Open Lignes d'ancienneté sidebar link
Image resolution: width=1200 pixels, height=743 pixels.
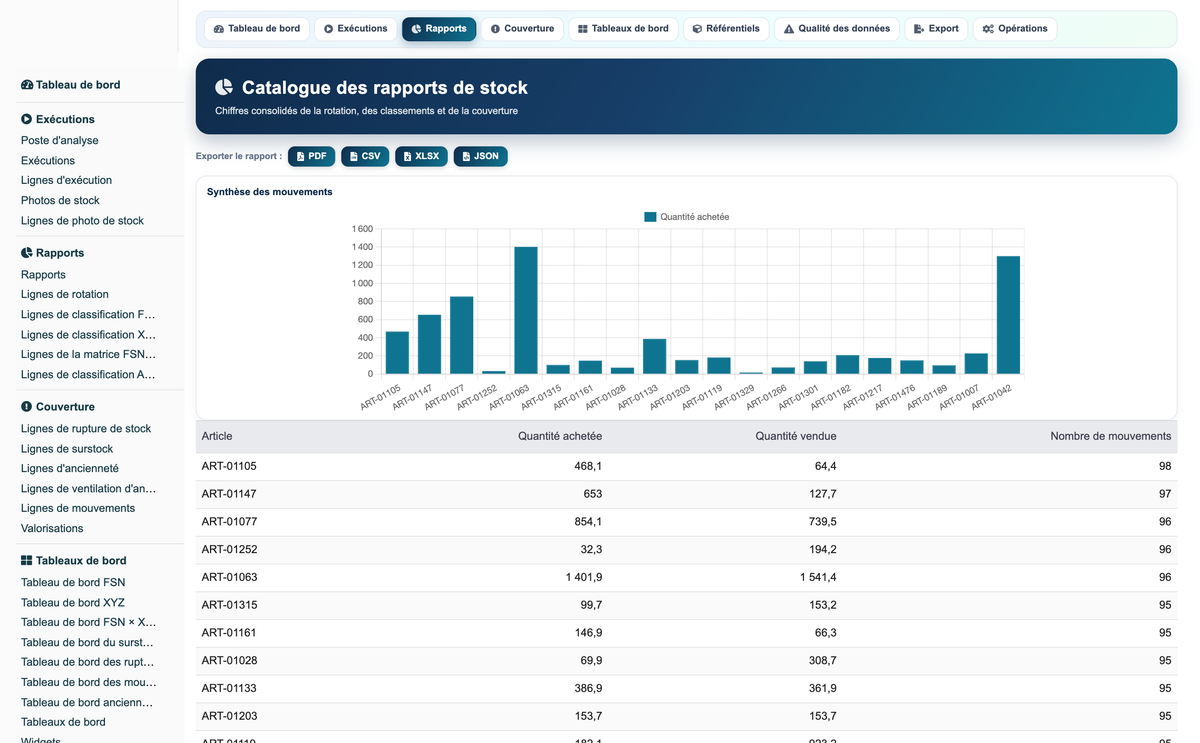point(70,469)
